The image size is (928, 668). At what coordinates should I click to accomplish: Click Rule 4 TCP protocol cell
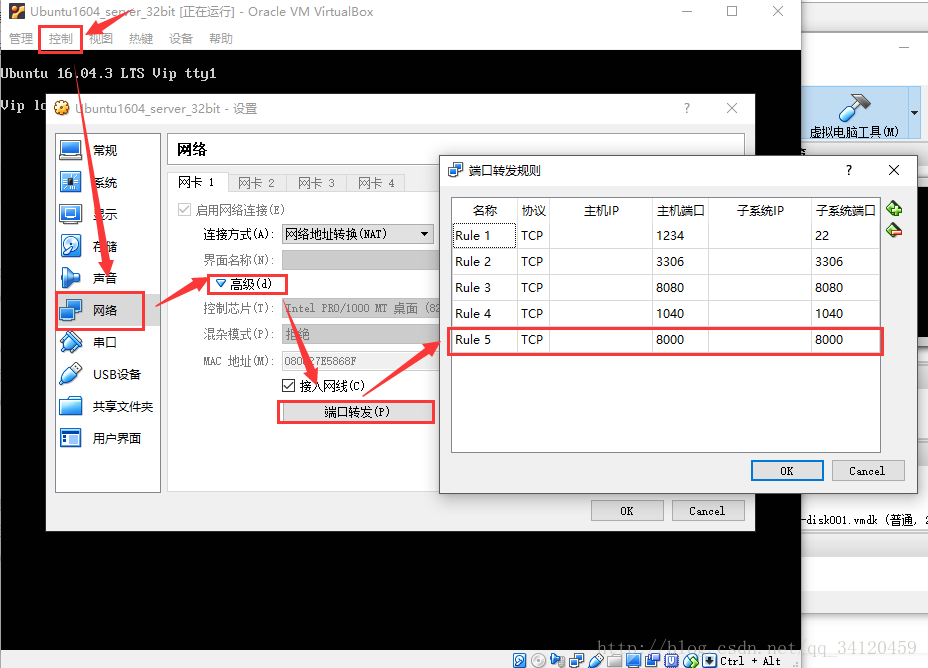(x=533, y=314)
